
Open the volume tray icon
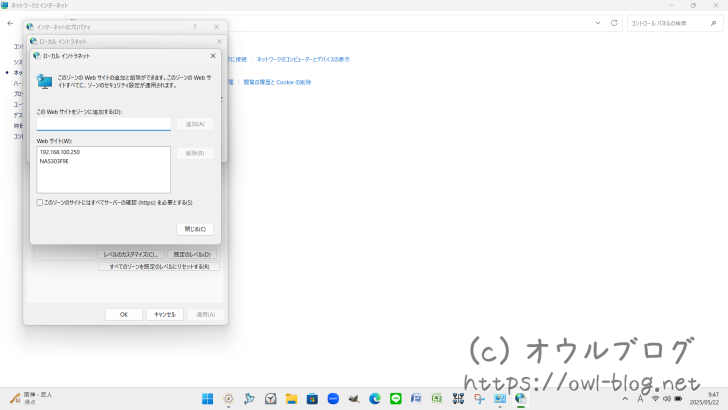[667, 398]
